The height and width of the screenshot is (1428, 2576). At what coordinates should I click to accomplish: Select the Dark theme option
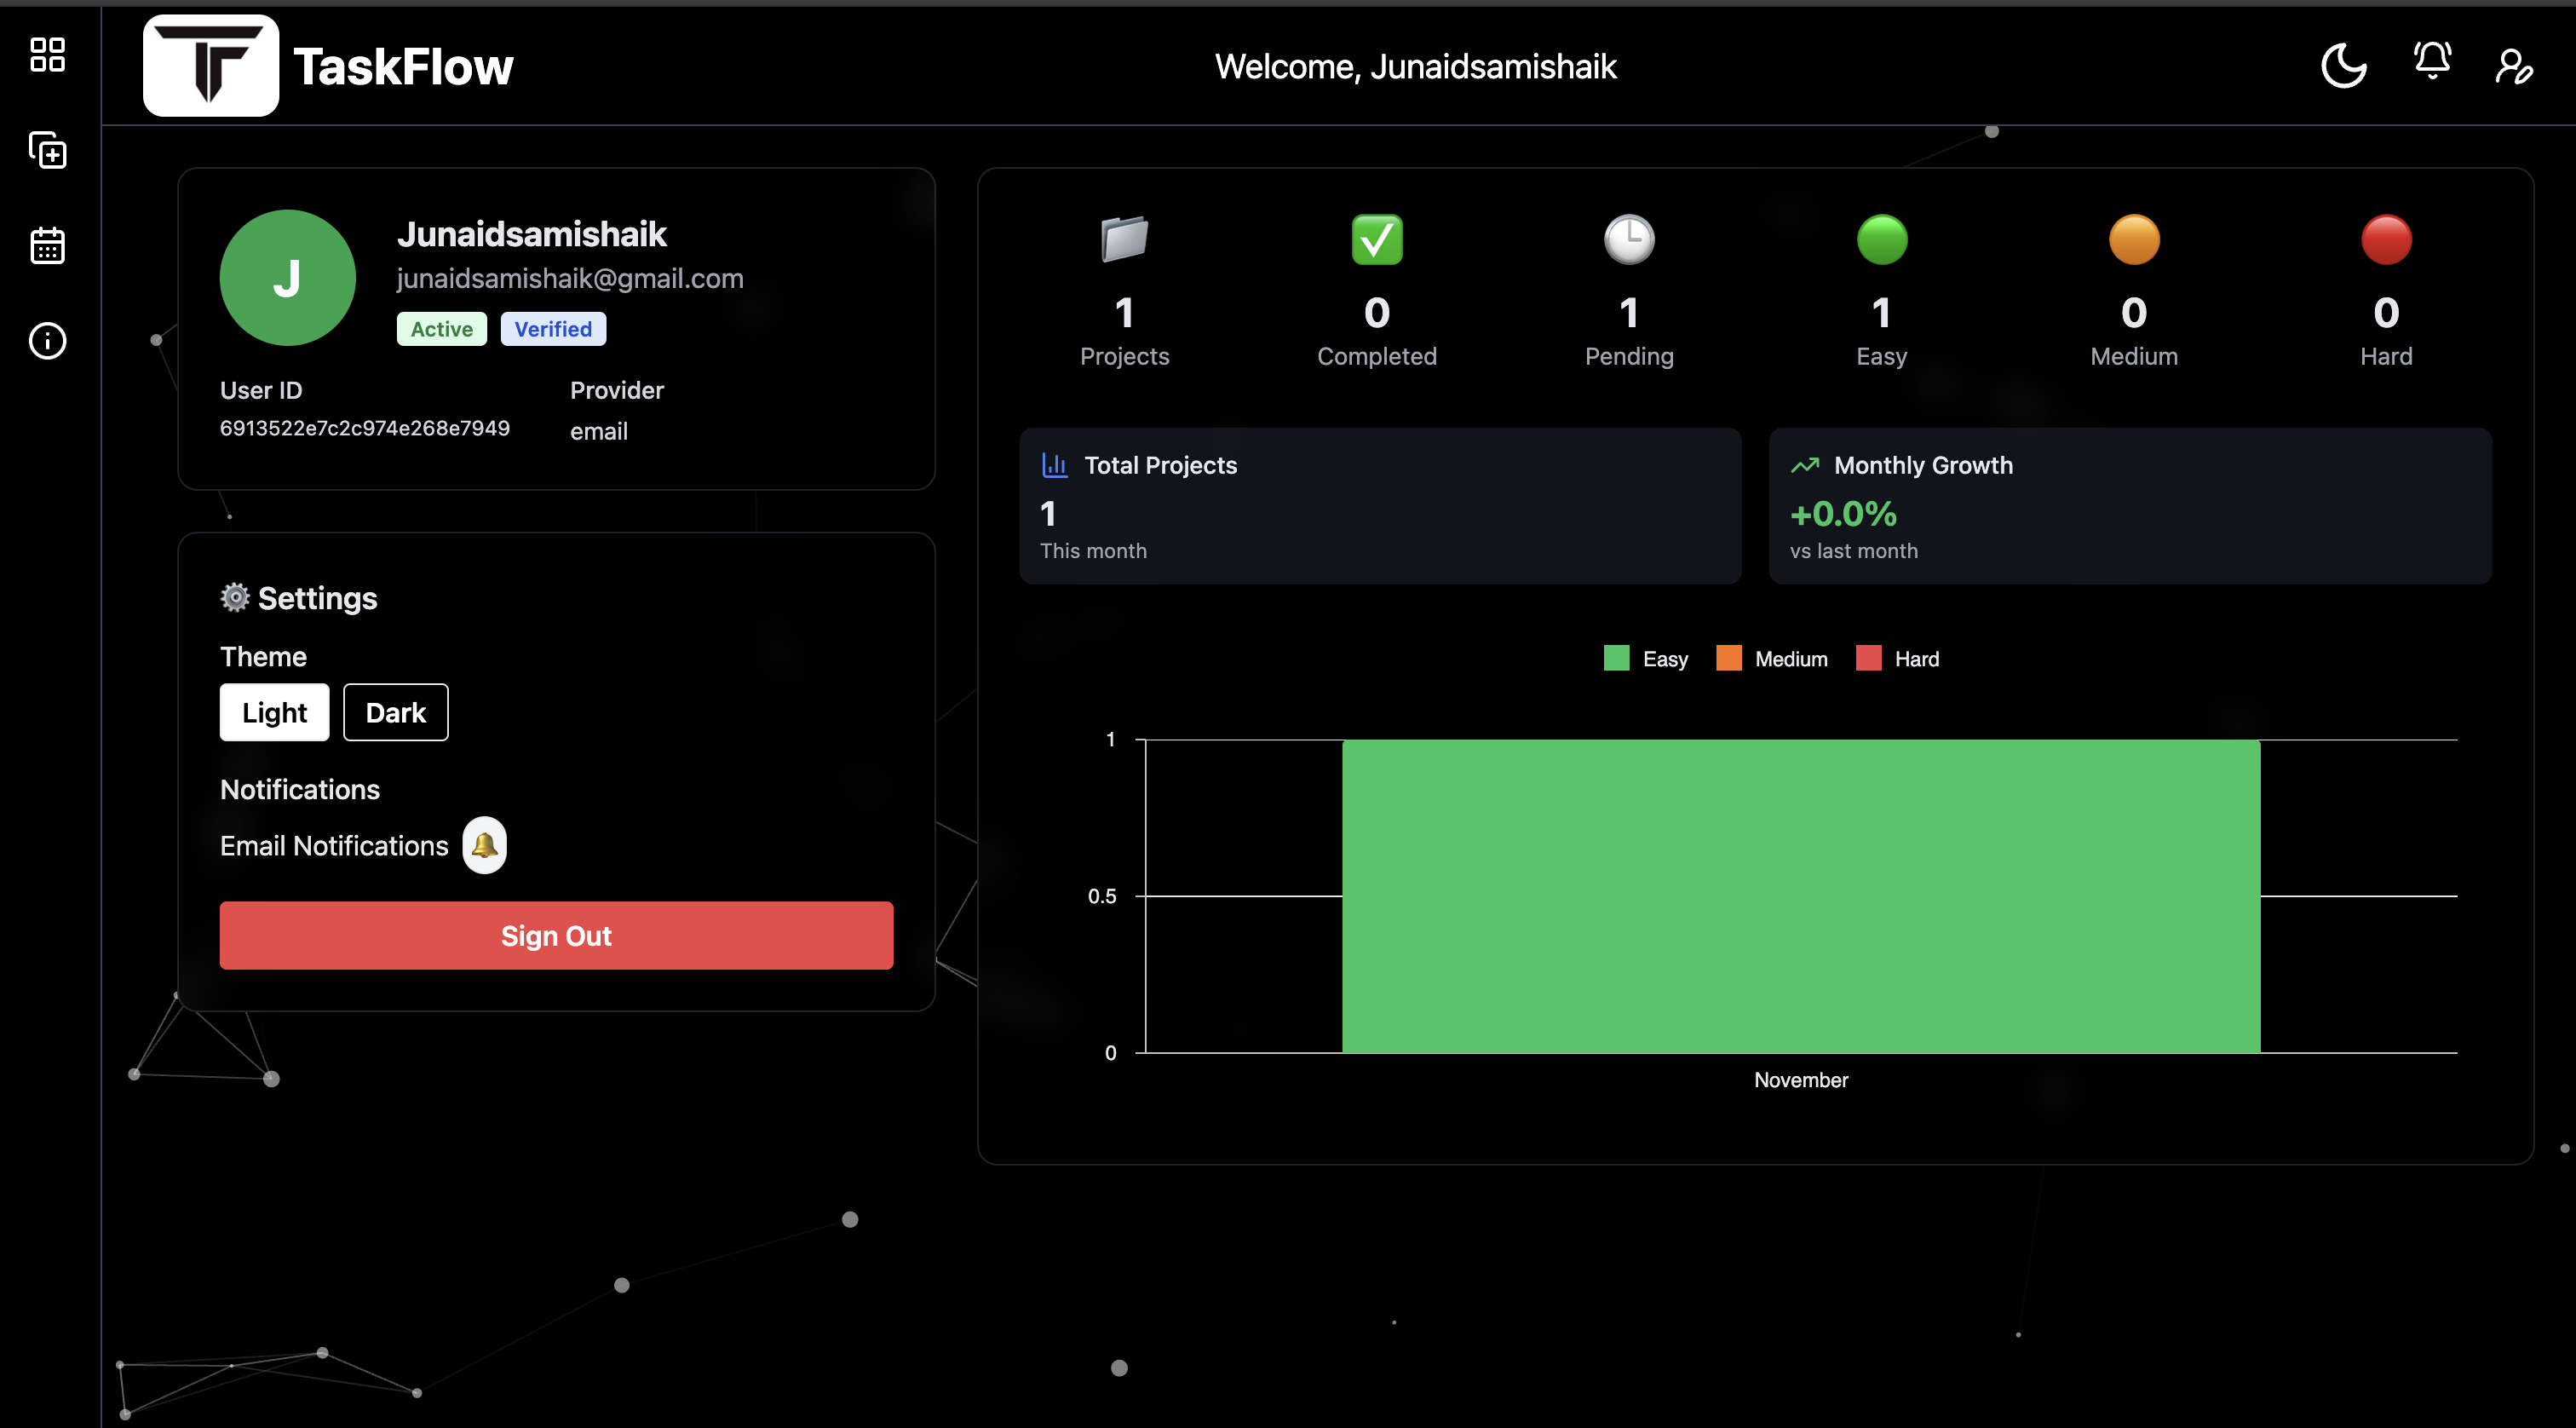(x=395, y=712)
